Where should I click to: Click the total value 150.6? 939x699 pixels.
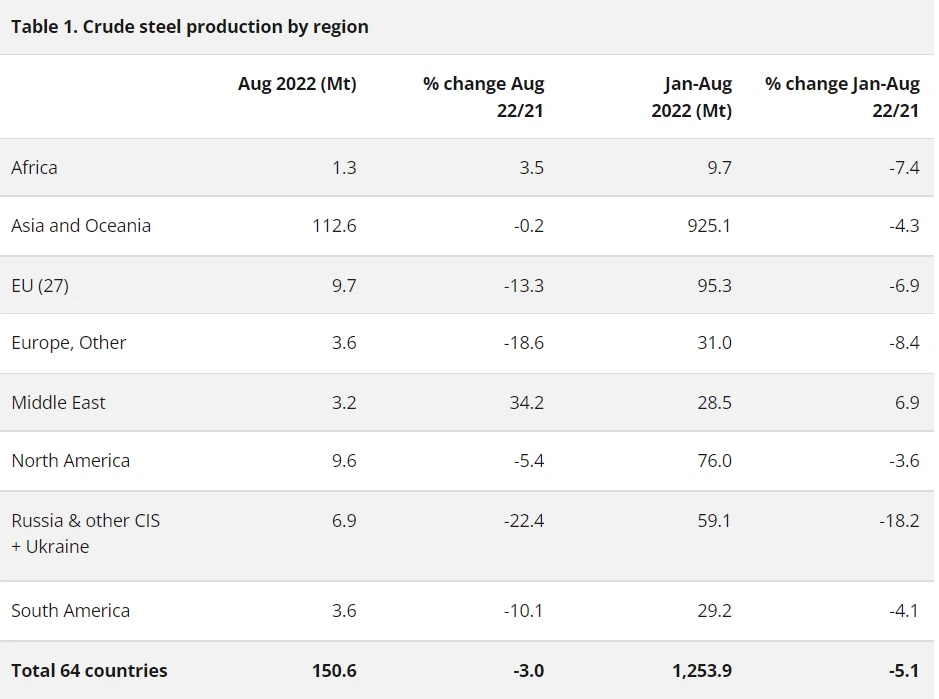coord(334,671)
